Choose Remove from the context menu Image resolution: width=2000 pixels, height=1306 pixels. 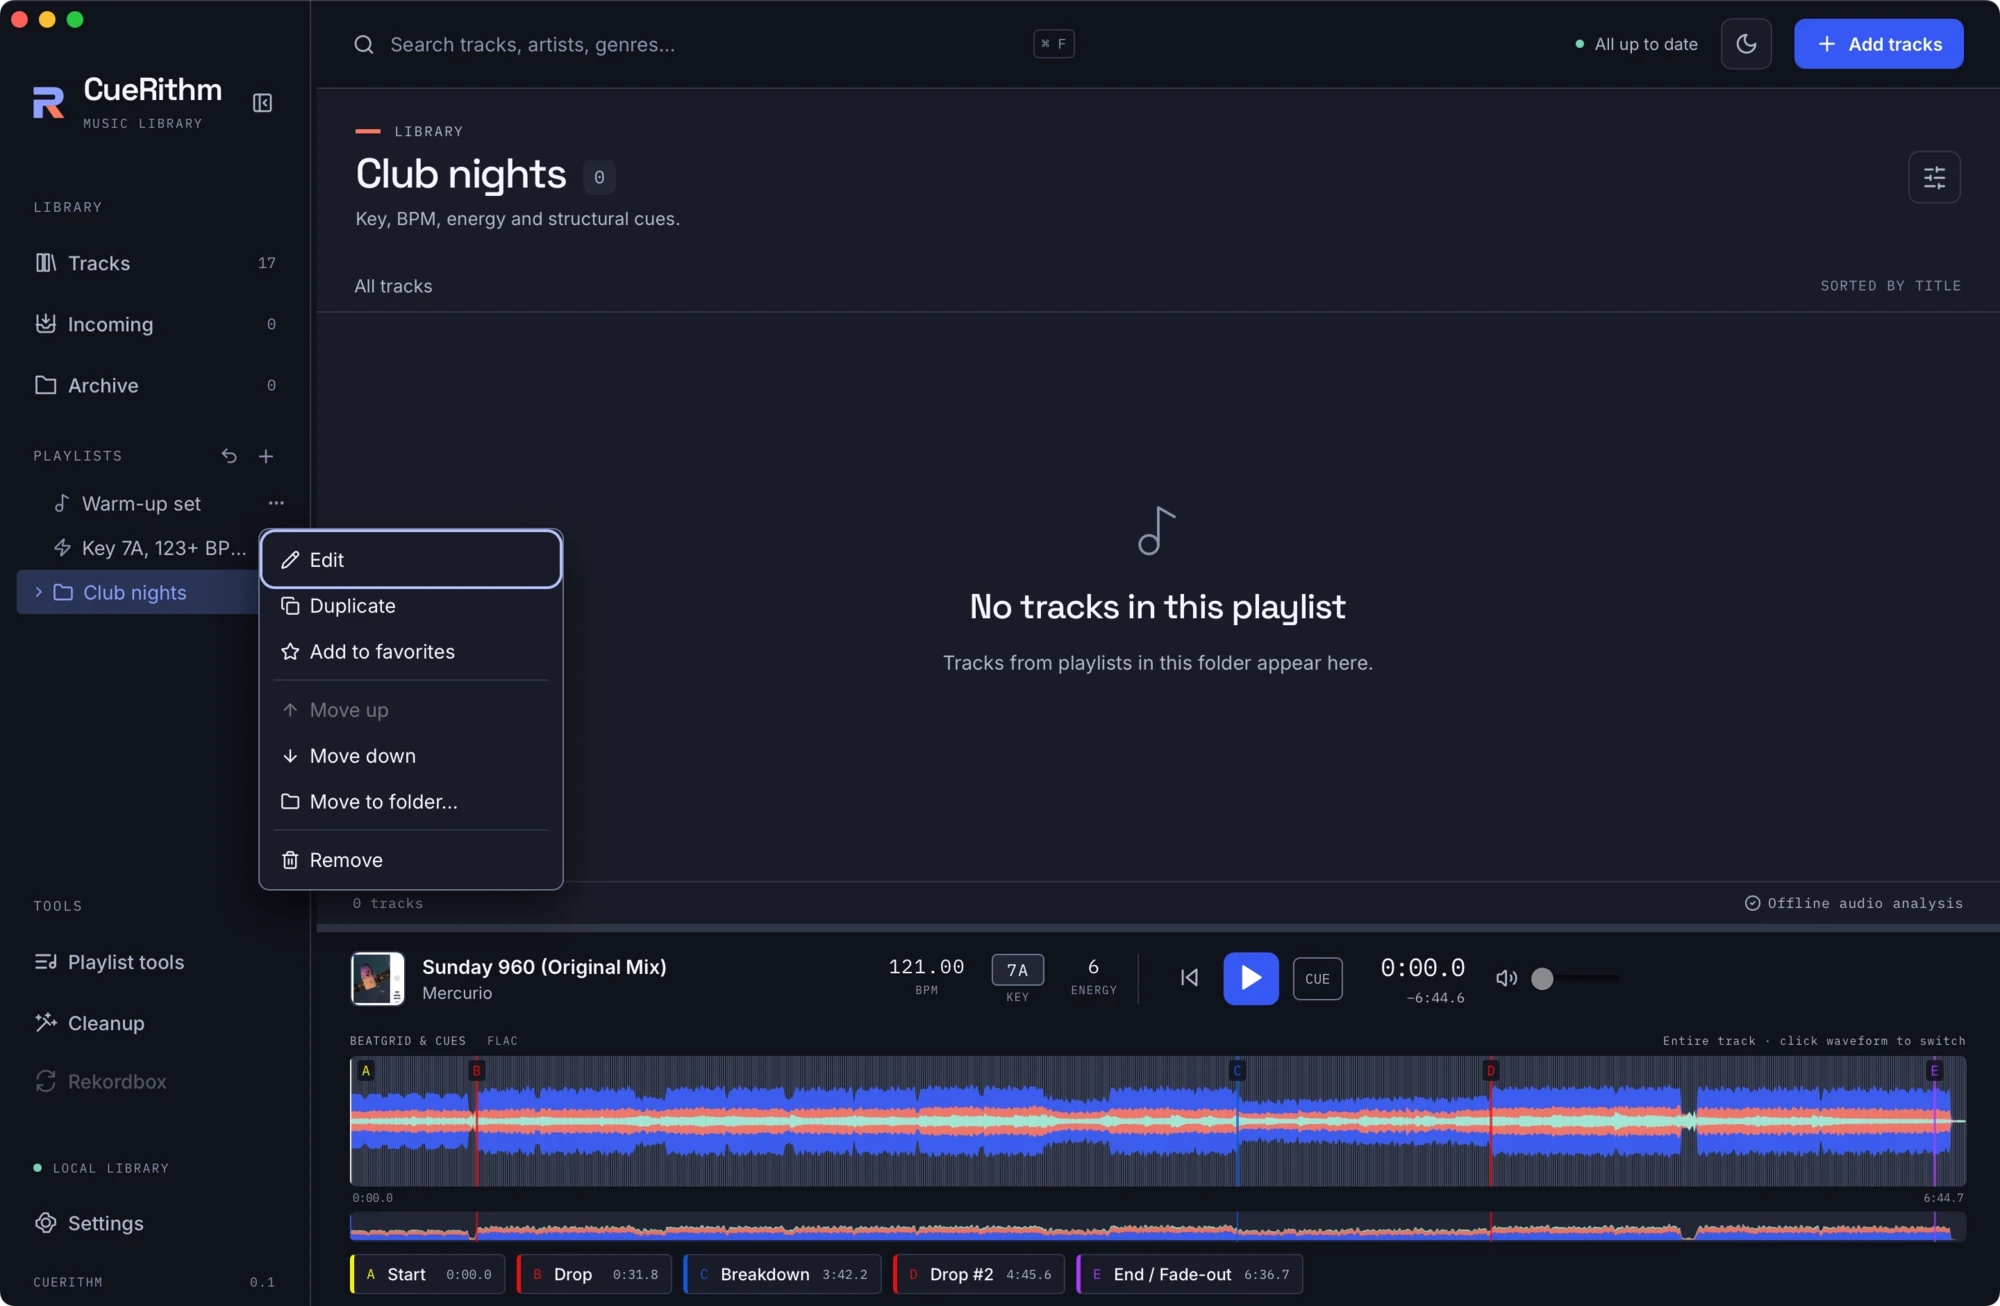[411, 860]
